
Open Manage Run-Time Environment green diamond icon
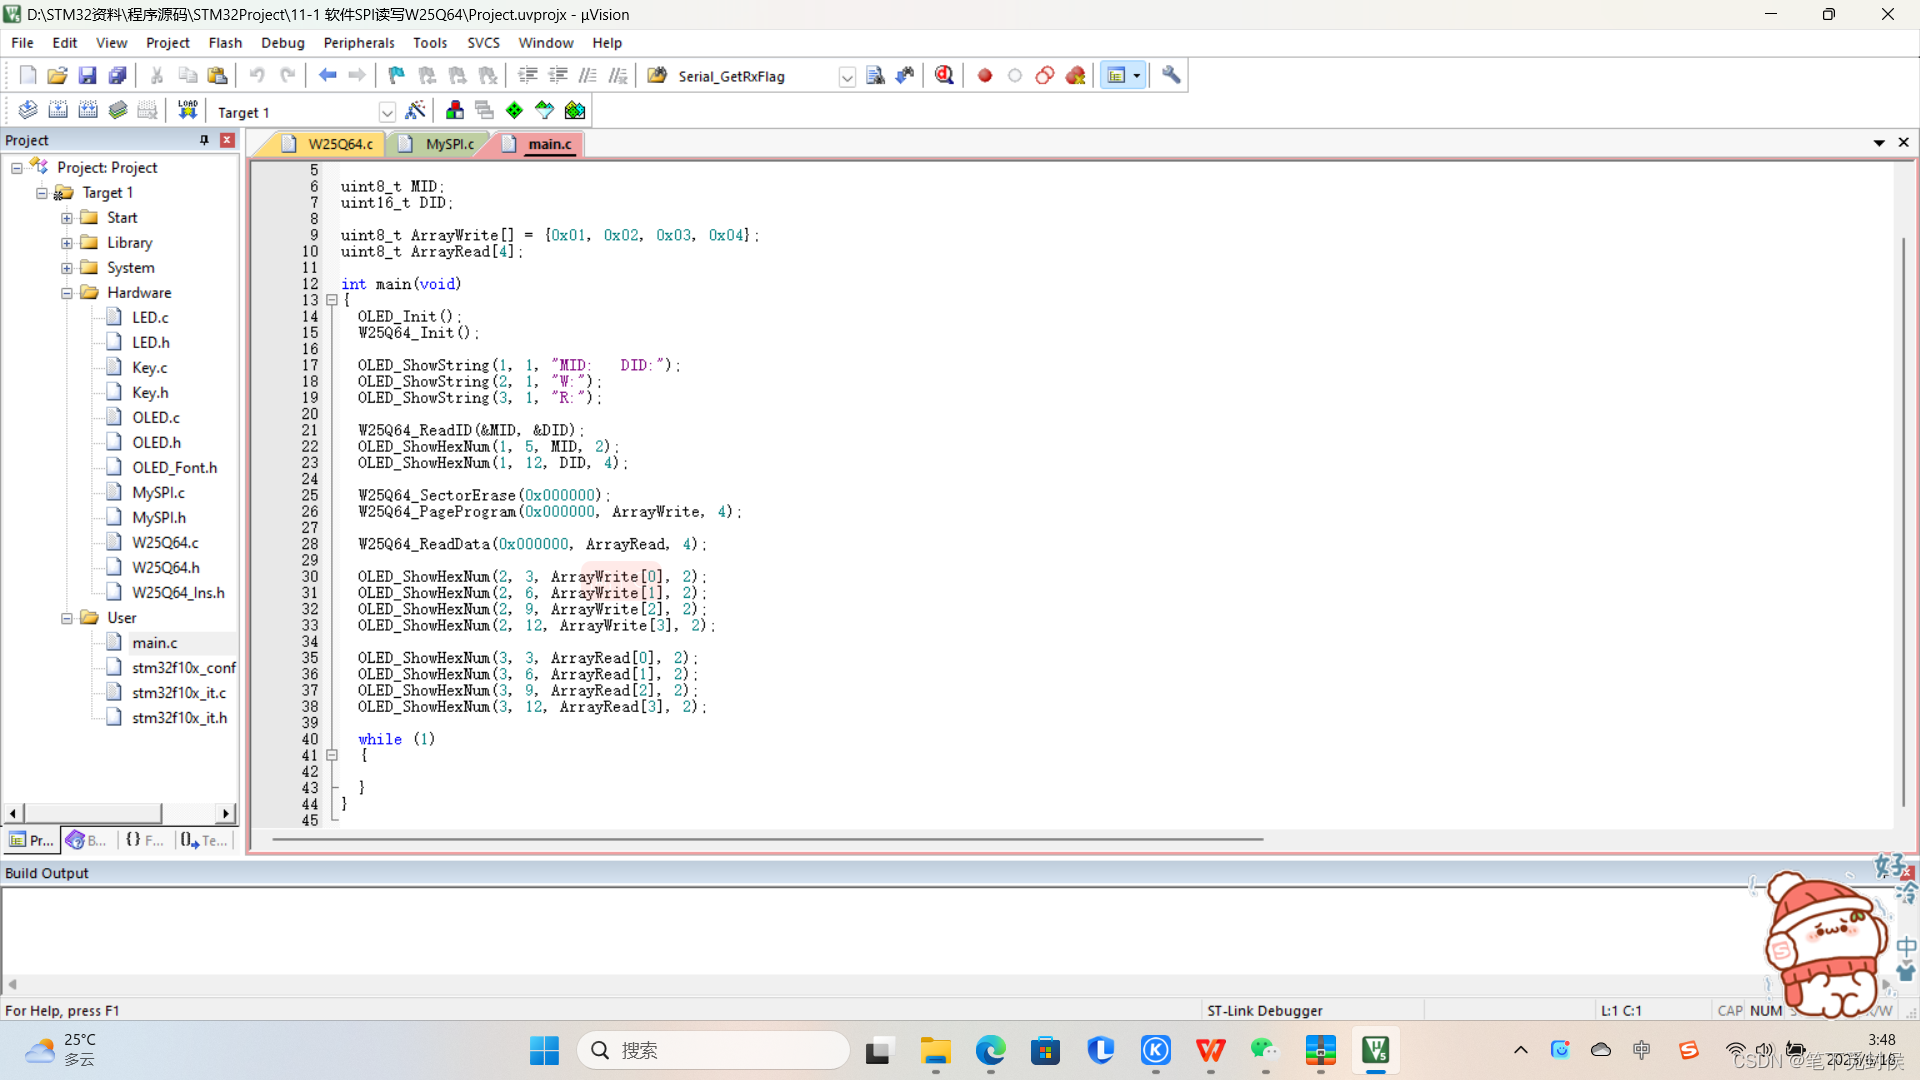pyautogui.click(x=514, y=111)
